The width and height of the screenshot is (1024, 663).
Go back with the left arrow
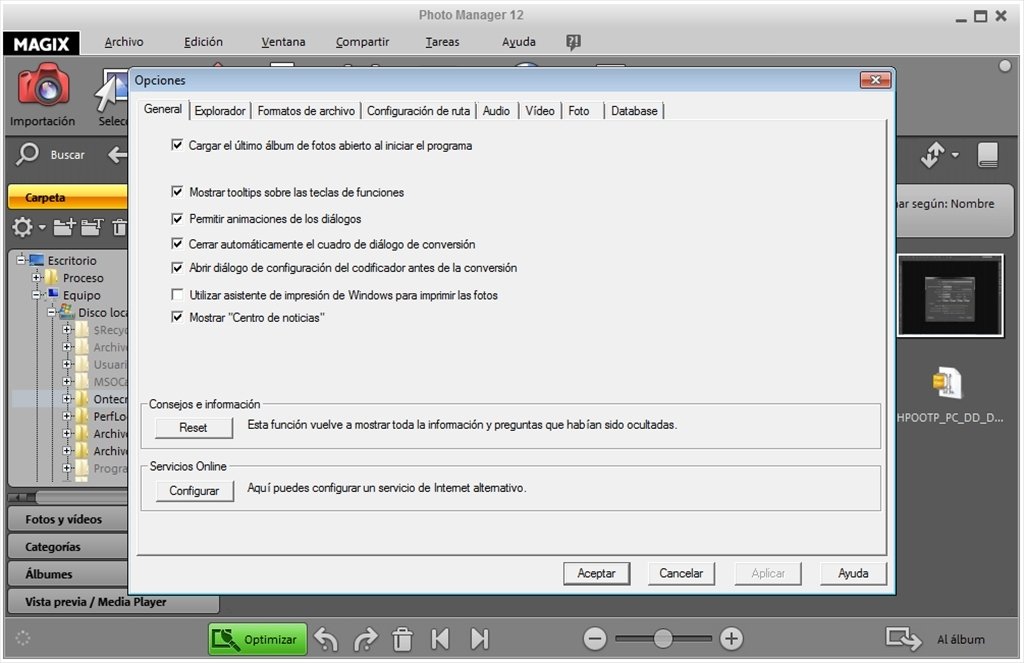(x=118, y=155)
